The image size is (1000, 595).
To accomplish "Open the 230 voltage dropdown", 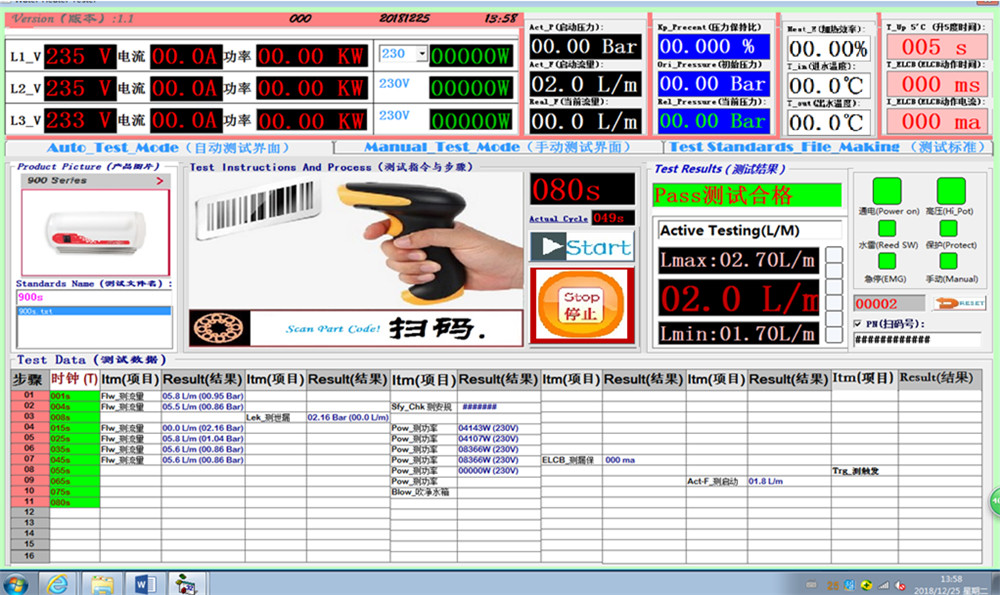I will tap(421, 54).
